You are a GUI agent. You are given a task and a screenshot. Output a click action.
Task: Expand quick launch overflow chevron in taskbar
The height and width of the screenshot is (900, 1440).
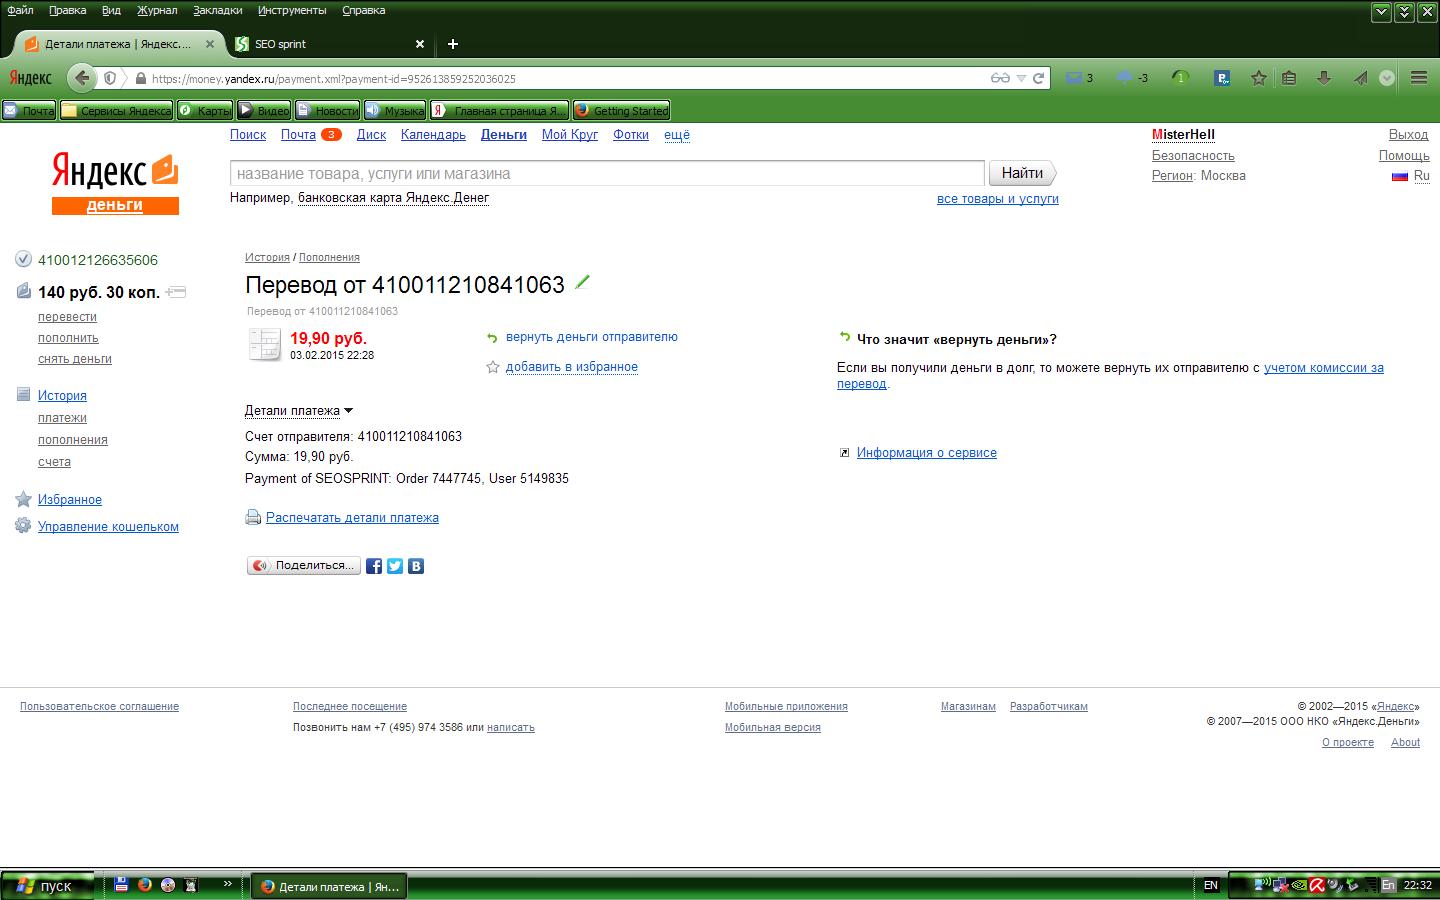click(227, 884)
